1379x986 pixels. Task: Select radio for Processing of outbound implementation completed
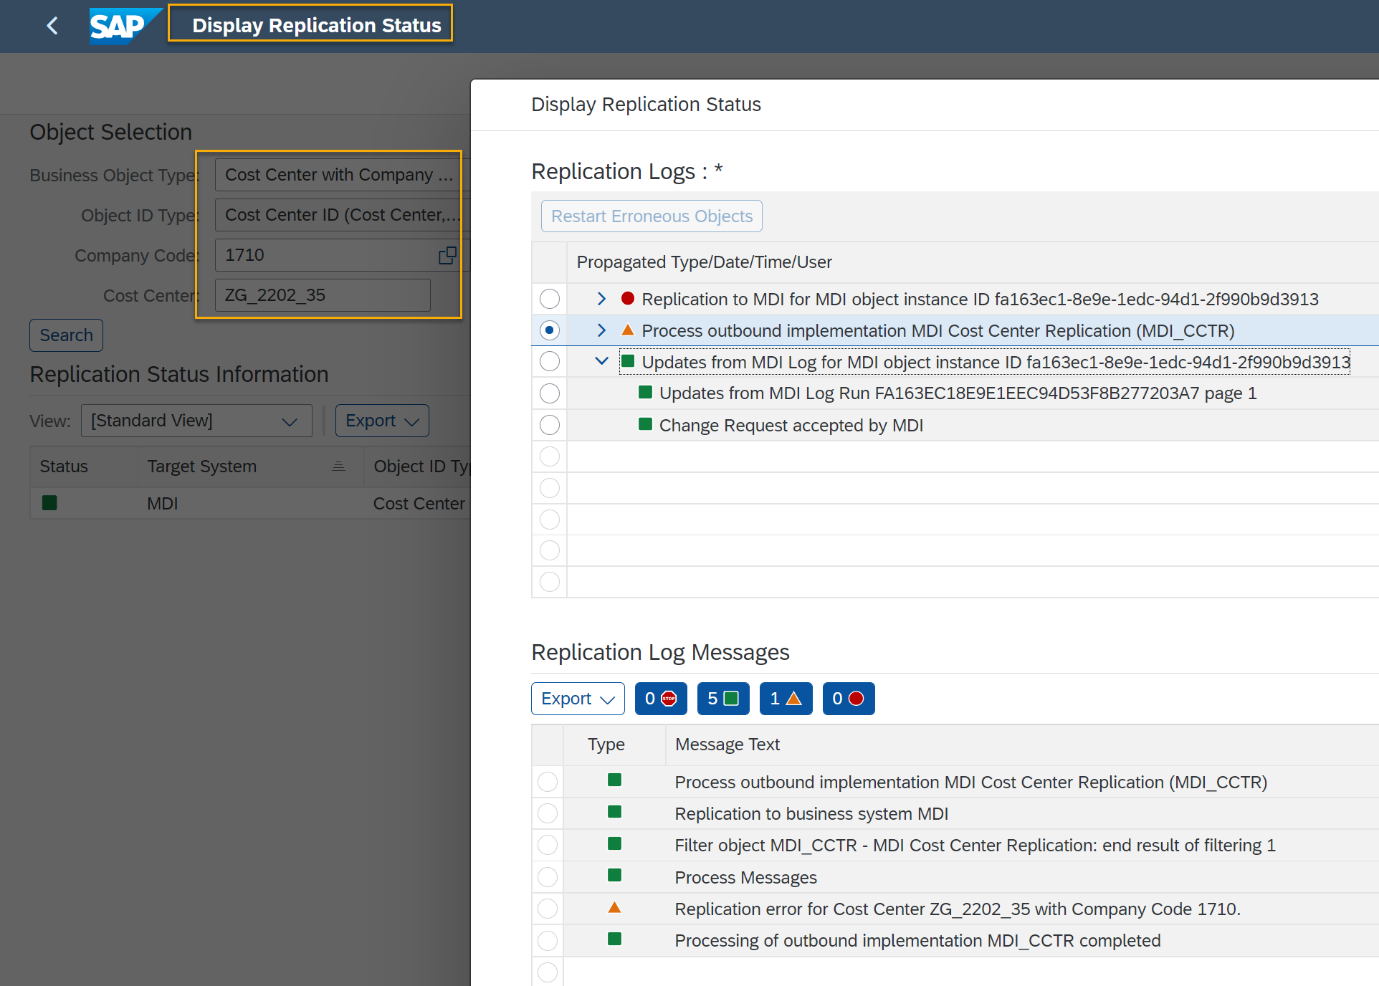tap(548, 940)
